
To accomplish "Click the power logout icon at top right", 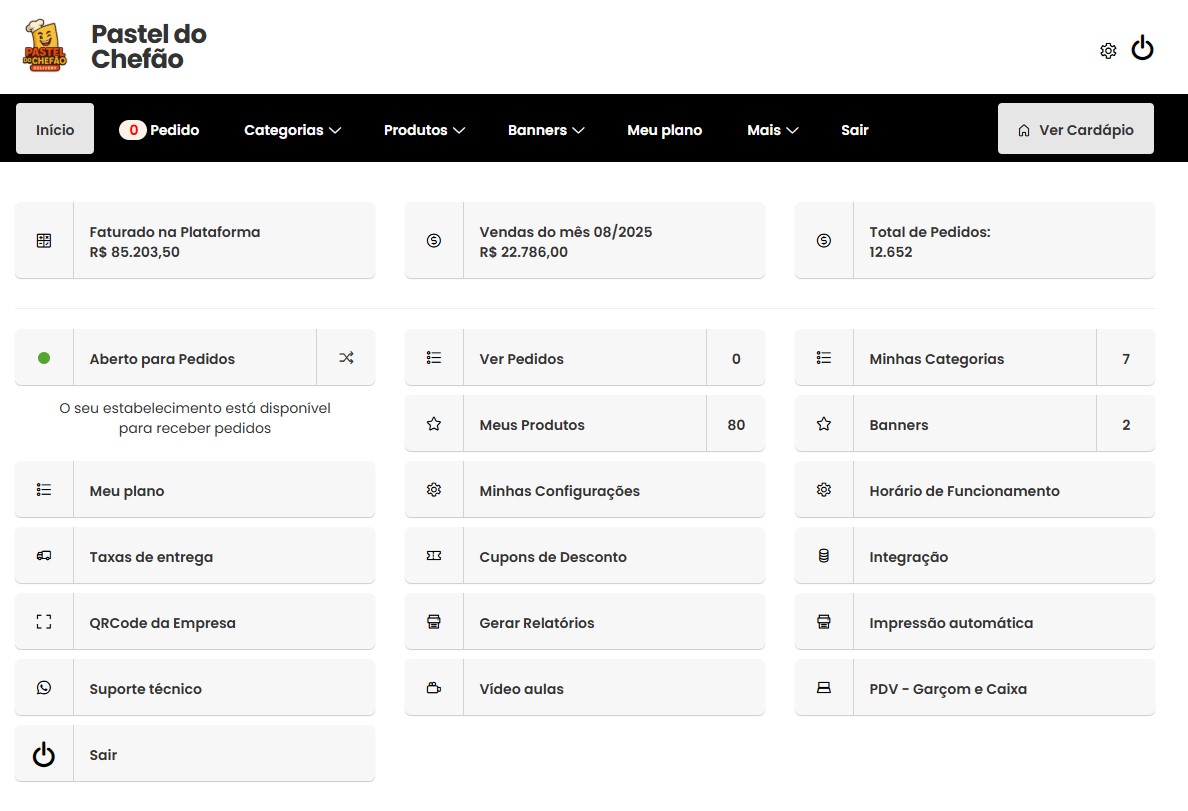I will pos(1143,48).
